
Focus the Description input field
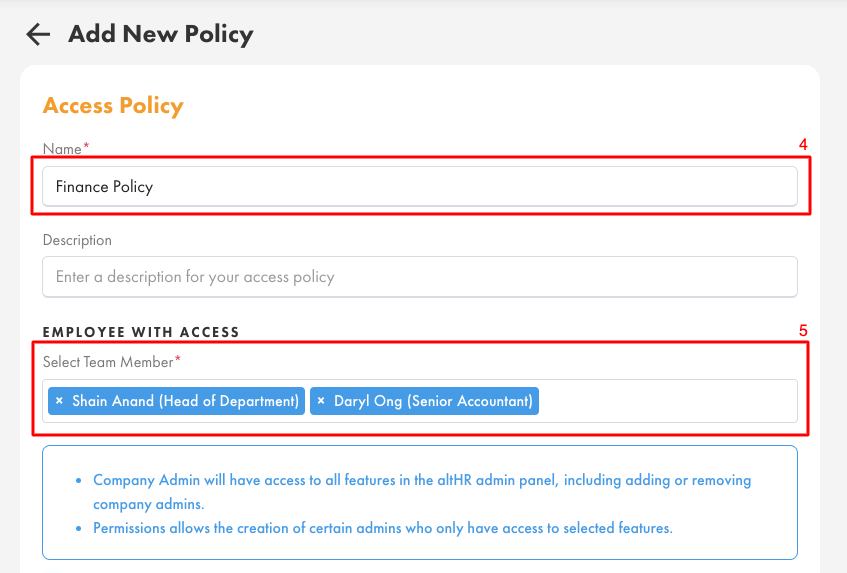[x=420, y=277]
